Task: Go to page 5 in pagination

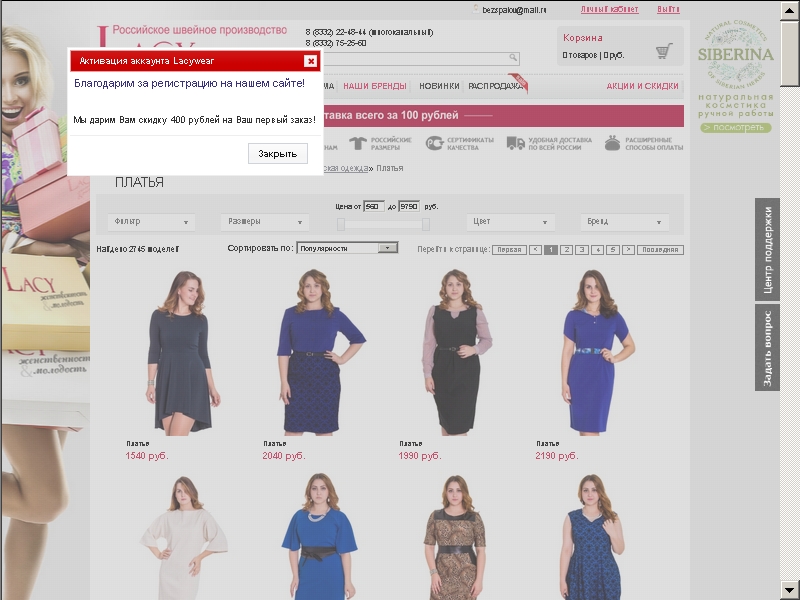Action: point(613,249)
